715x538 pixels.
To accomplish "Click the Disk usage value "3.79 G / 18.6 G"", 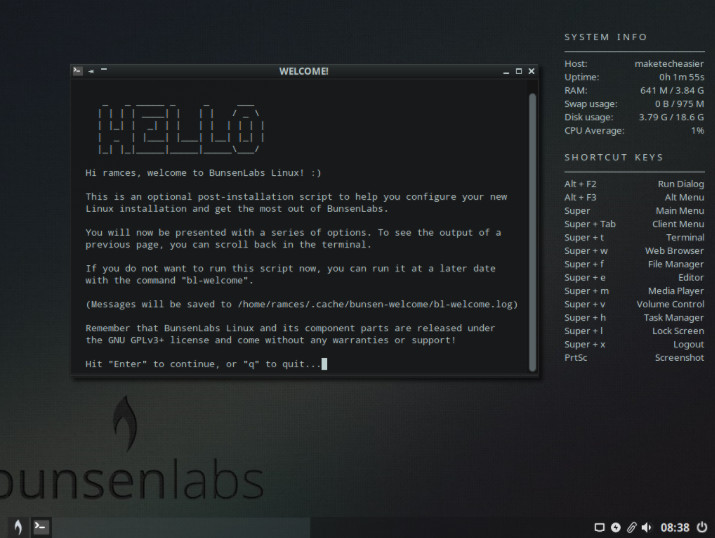I will click(x=671, y=117).
